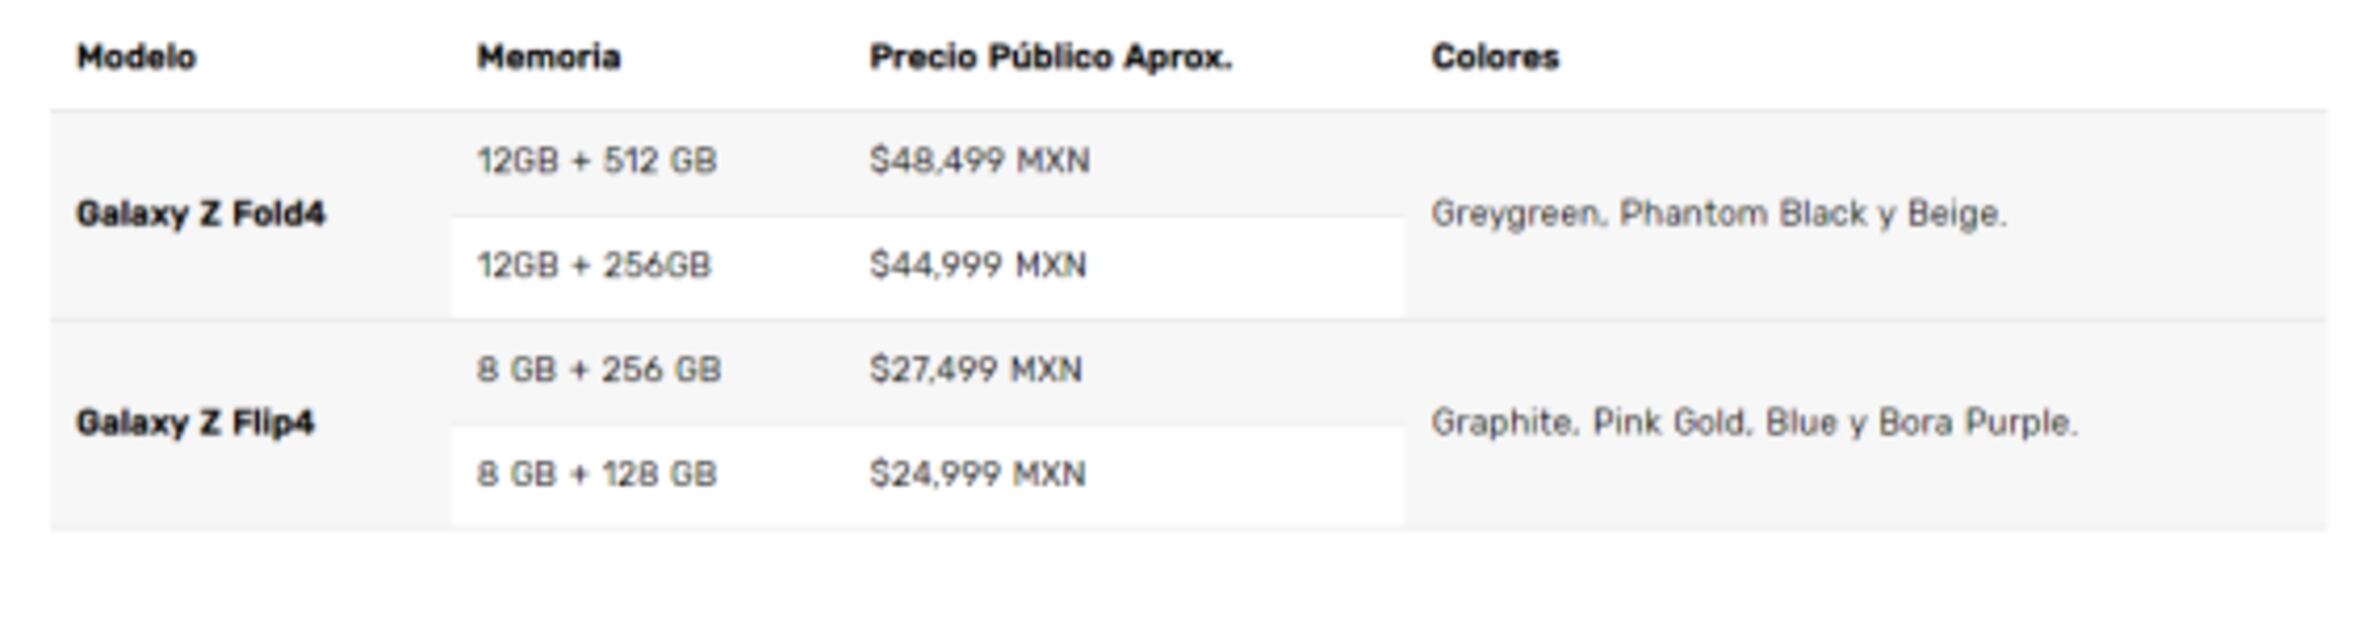Click the word Greygreen in colors
This screenshot has width=2375, height=620.
point(1515,214)
